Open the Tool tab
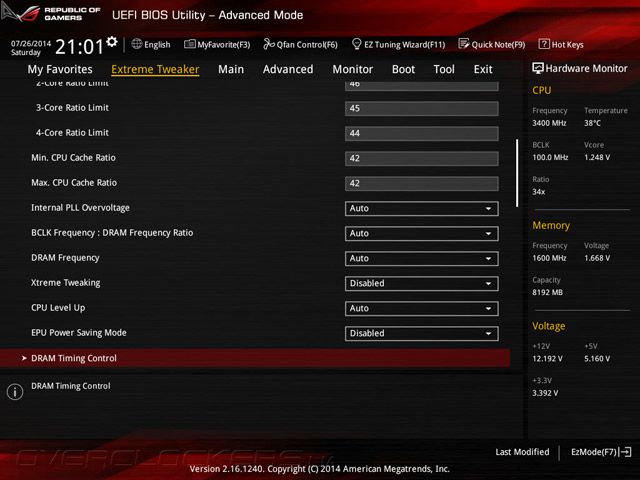 click(444, 69)
